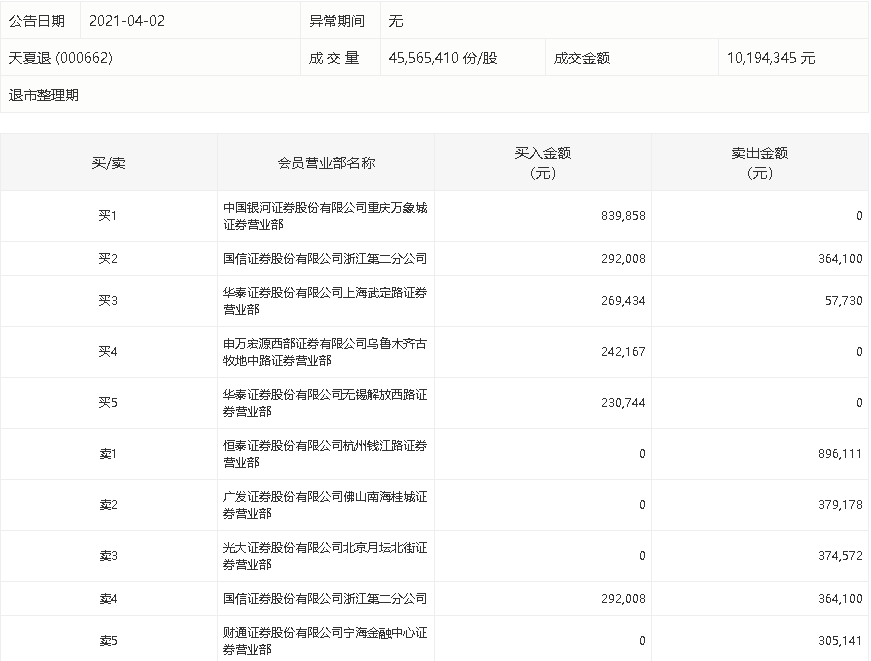Click 中国银河证券 重庆万象城 branch name
Image resolution: width=871 pixels, height=661 pixels.
325,216
